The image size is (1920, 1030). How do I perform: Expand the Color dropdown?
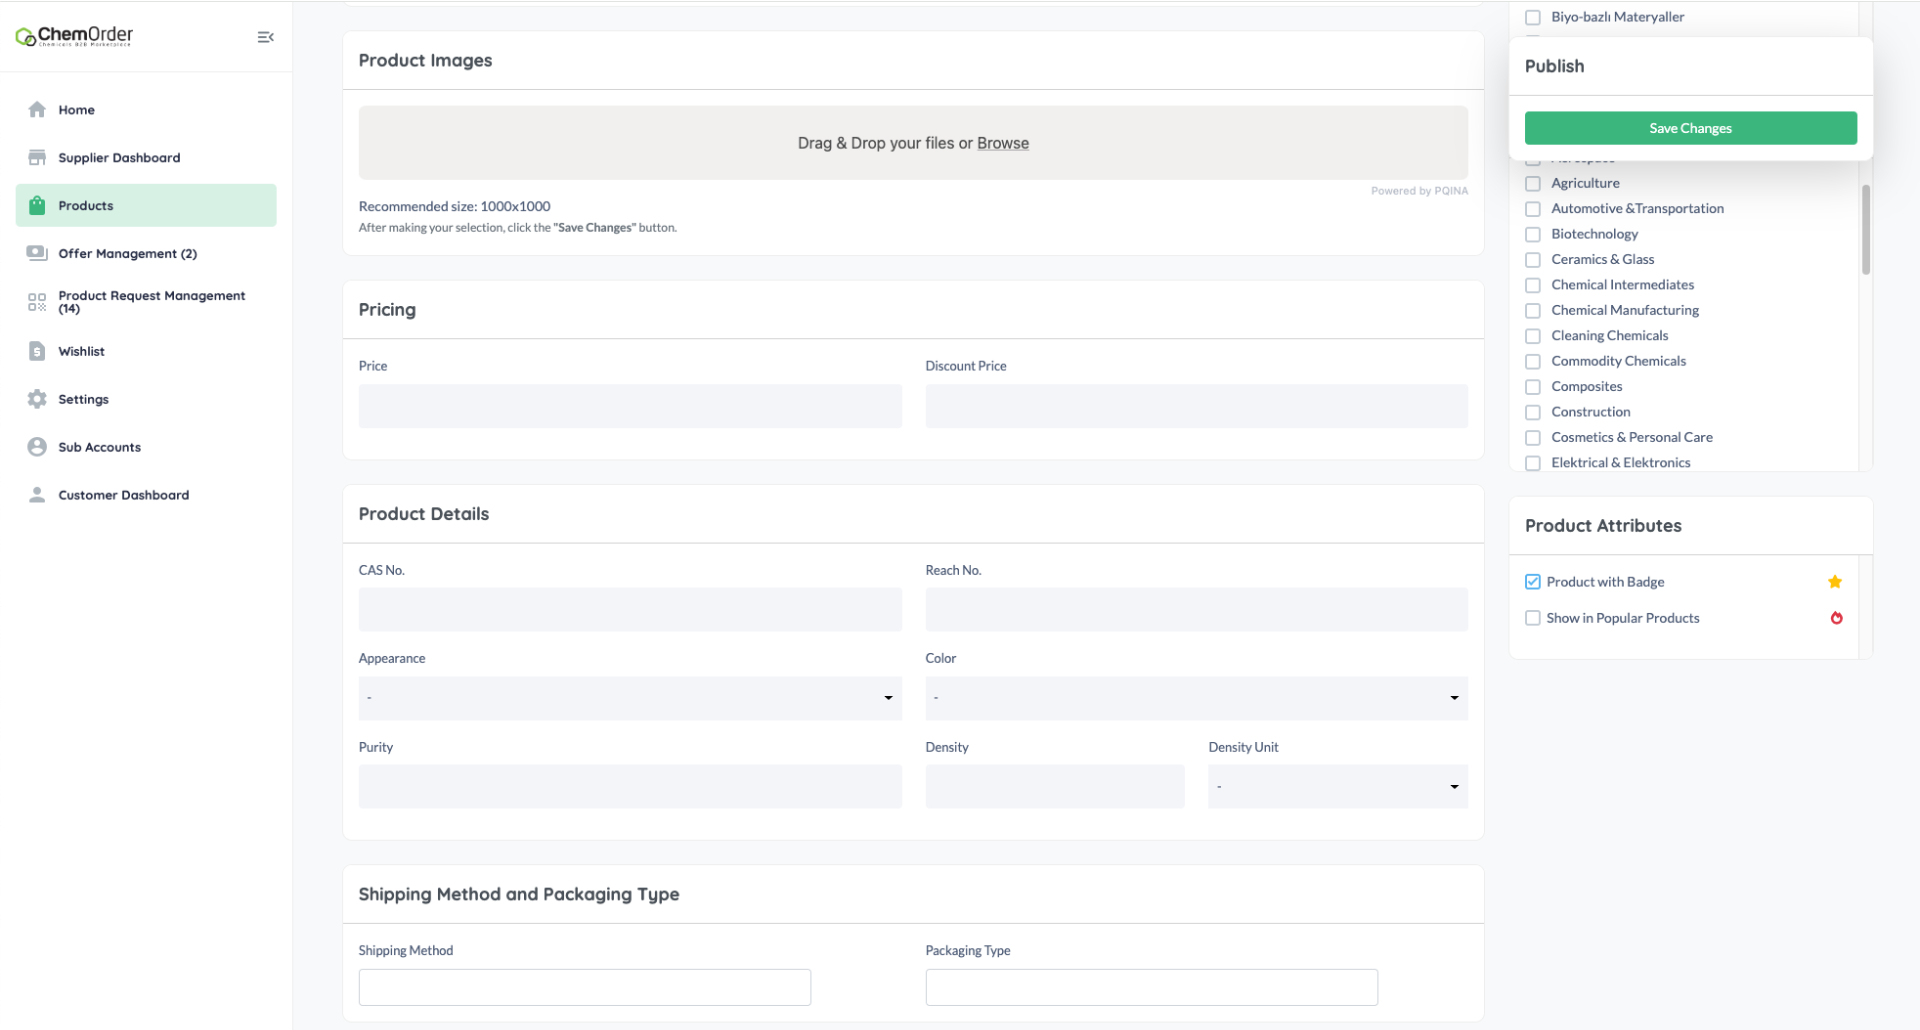(x=1195, y=698)
